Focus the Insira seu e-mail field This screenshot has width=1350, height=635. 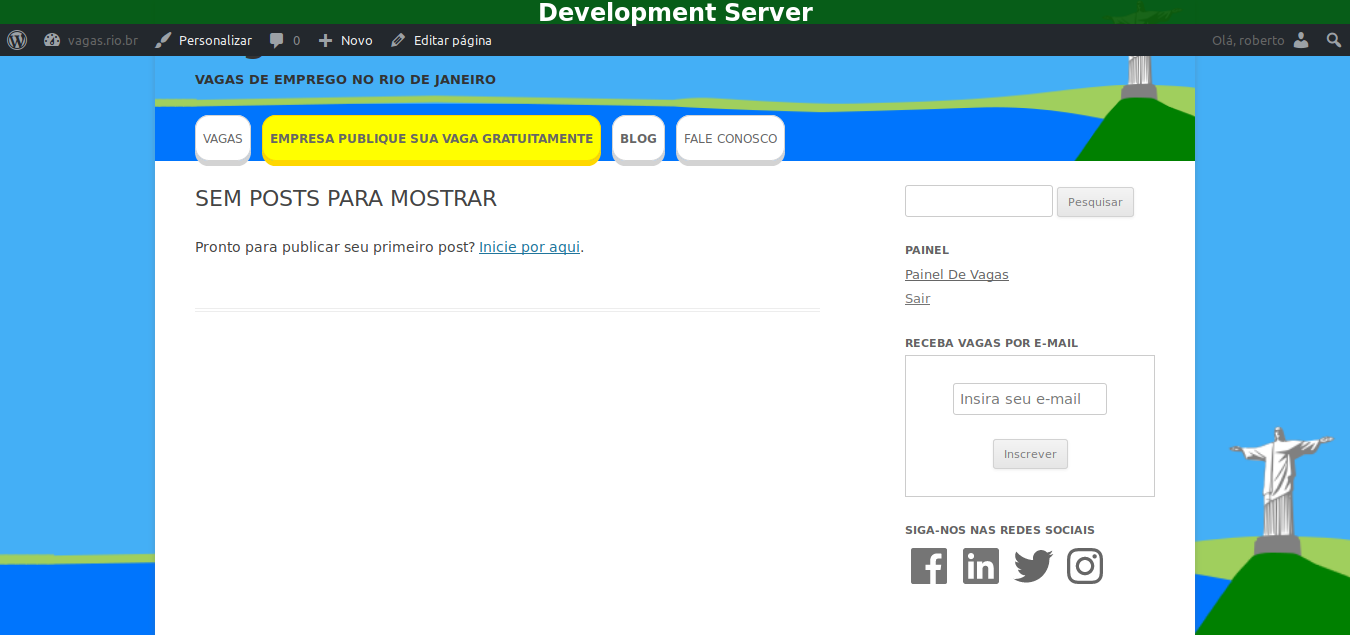pyautogui.click(x=1030, y=399)
